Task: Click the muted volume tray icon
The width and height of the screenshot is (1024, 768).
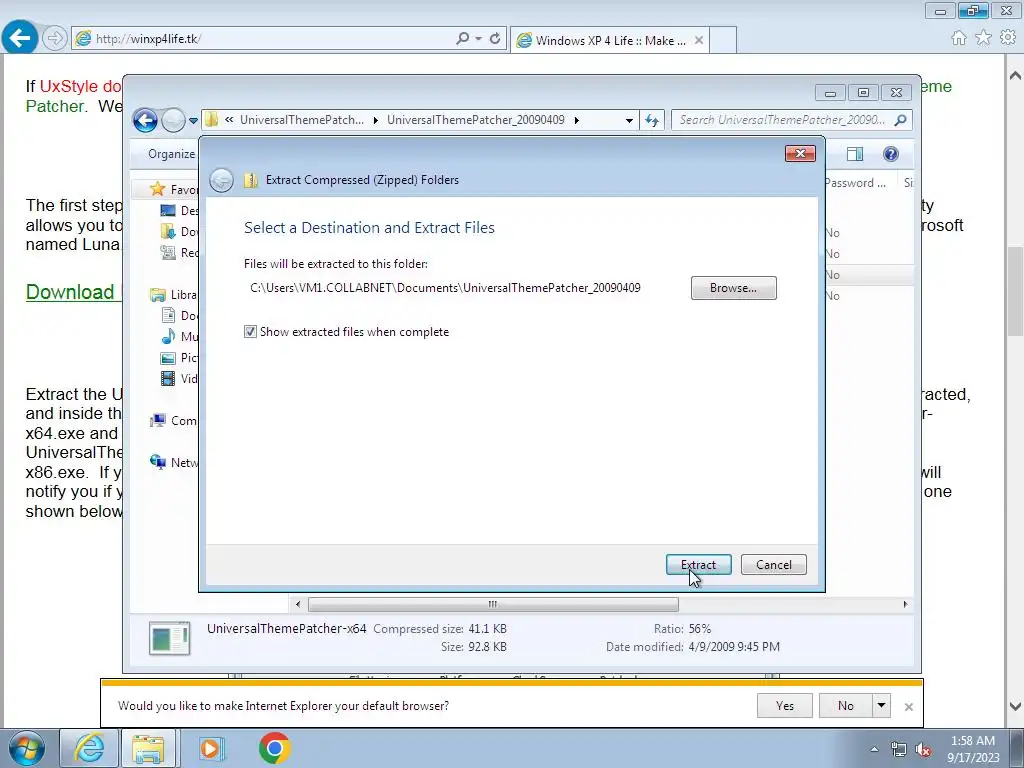Action: tap(923, 749)
